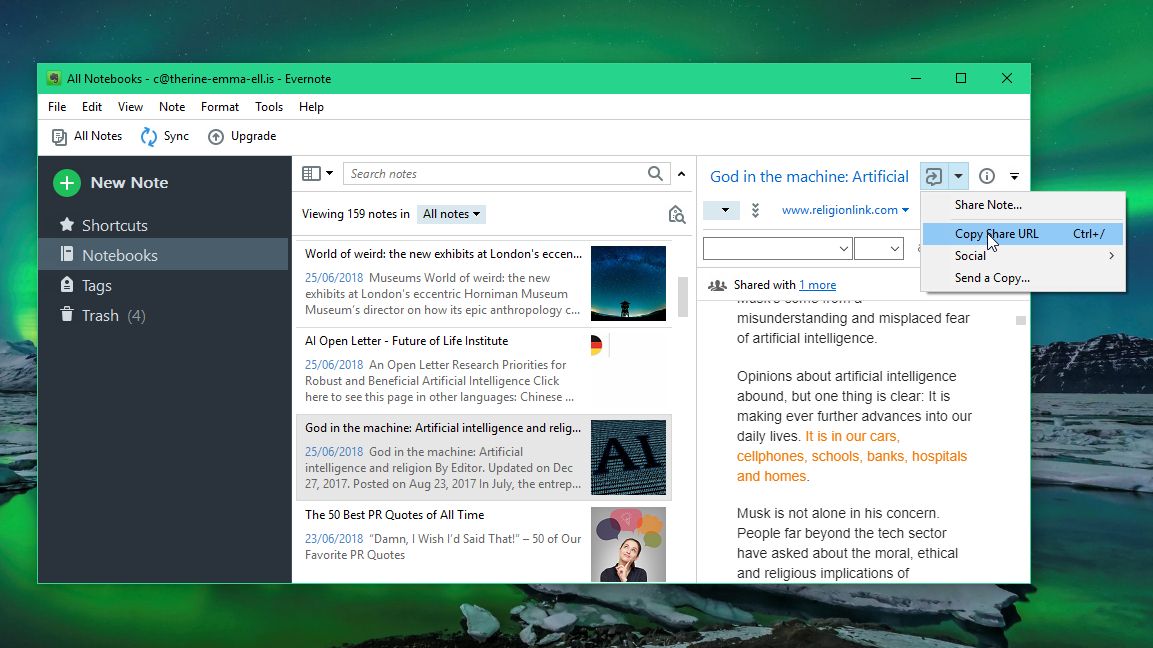Screen dimensions: 1153x648
Task: Expand the www.religionlink.com URL dropdown
Action: coord(905,210)
